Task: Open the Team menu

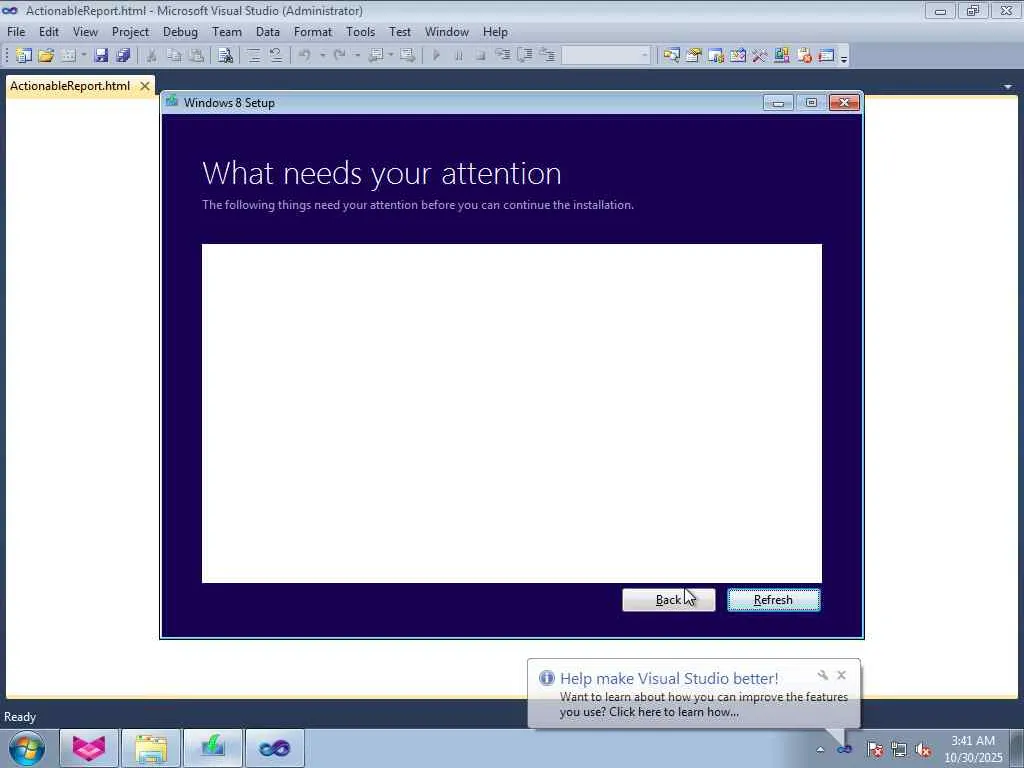Action: (x=227, y=31)
